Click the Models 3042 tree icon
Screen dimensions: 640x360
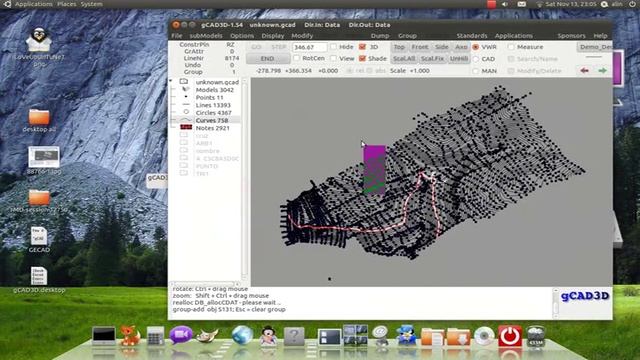[x=186, y=89]
